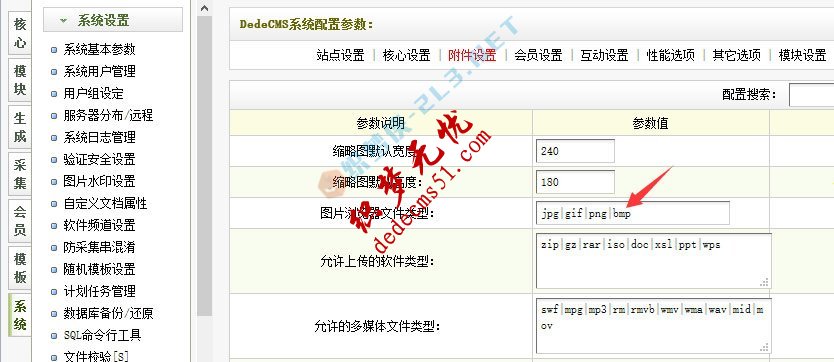Go to 用户组设定
This screenshot has height=362, width=834.
(x=93, y=94)
